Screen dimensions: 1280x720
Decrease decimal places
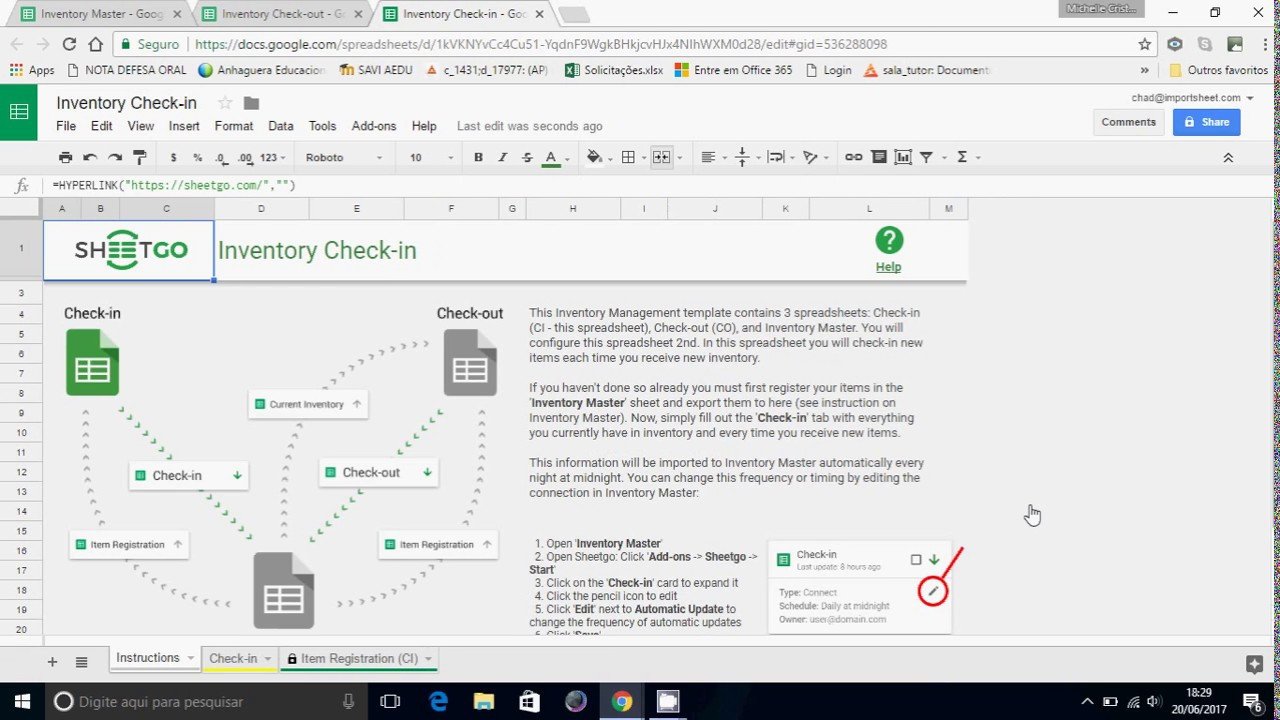click(x=220, y=157)
